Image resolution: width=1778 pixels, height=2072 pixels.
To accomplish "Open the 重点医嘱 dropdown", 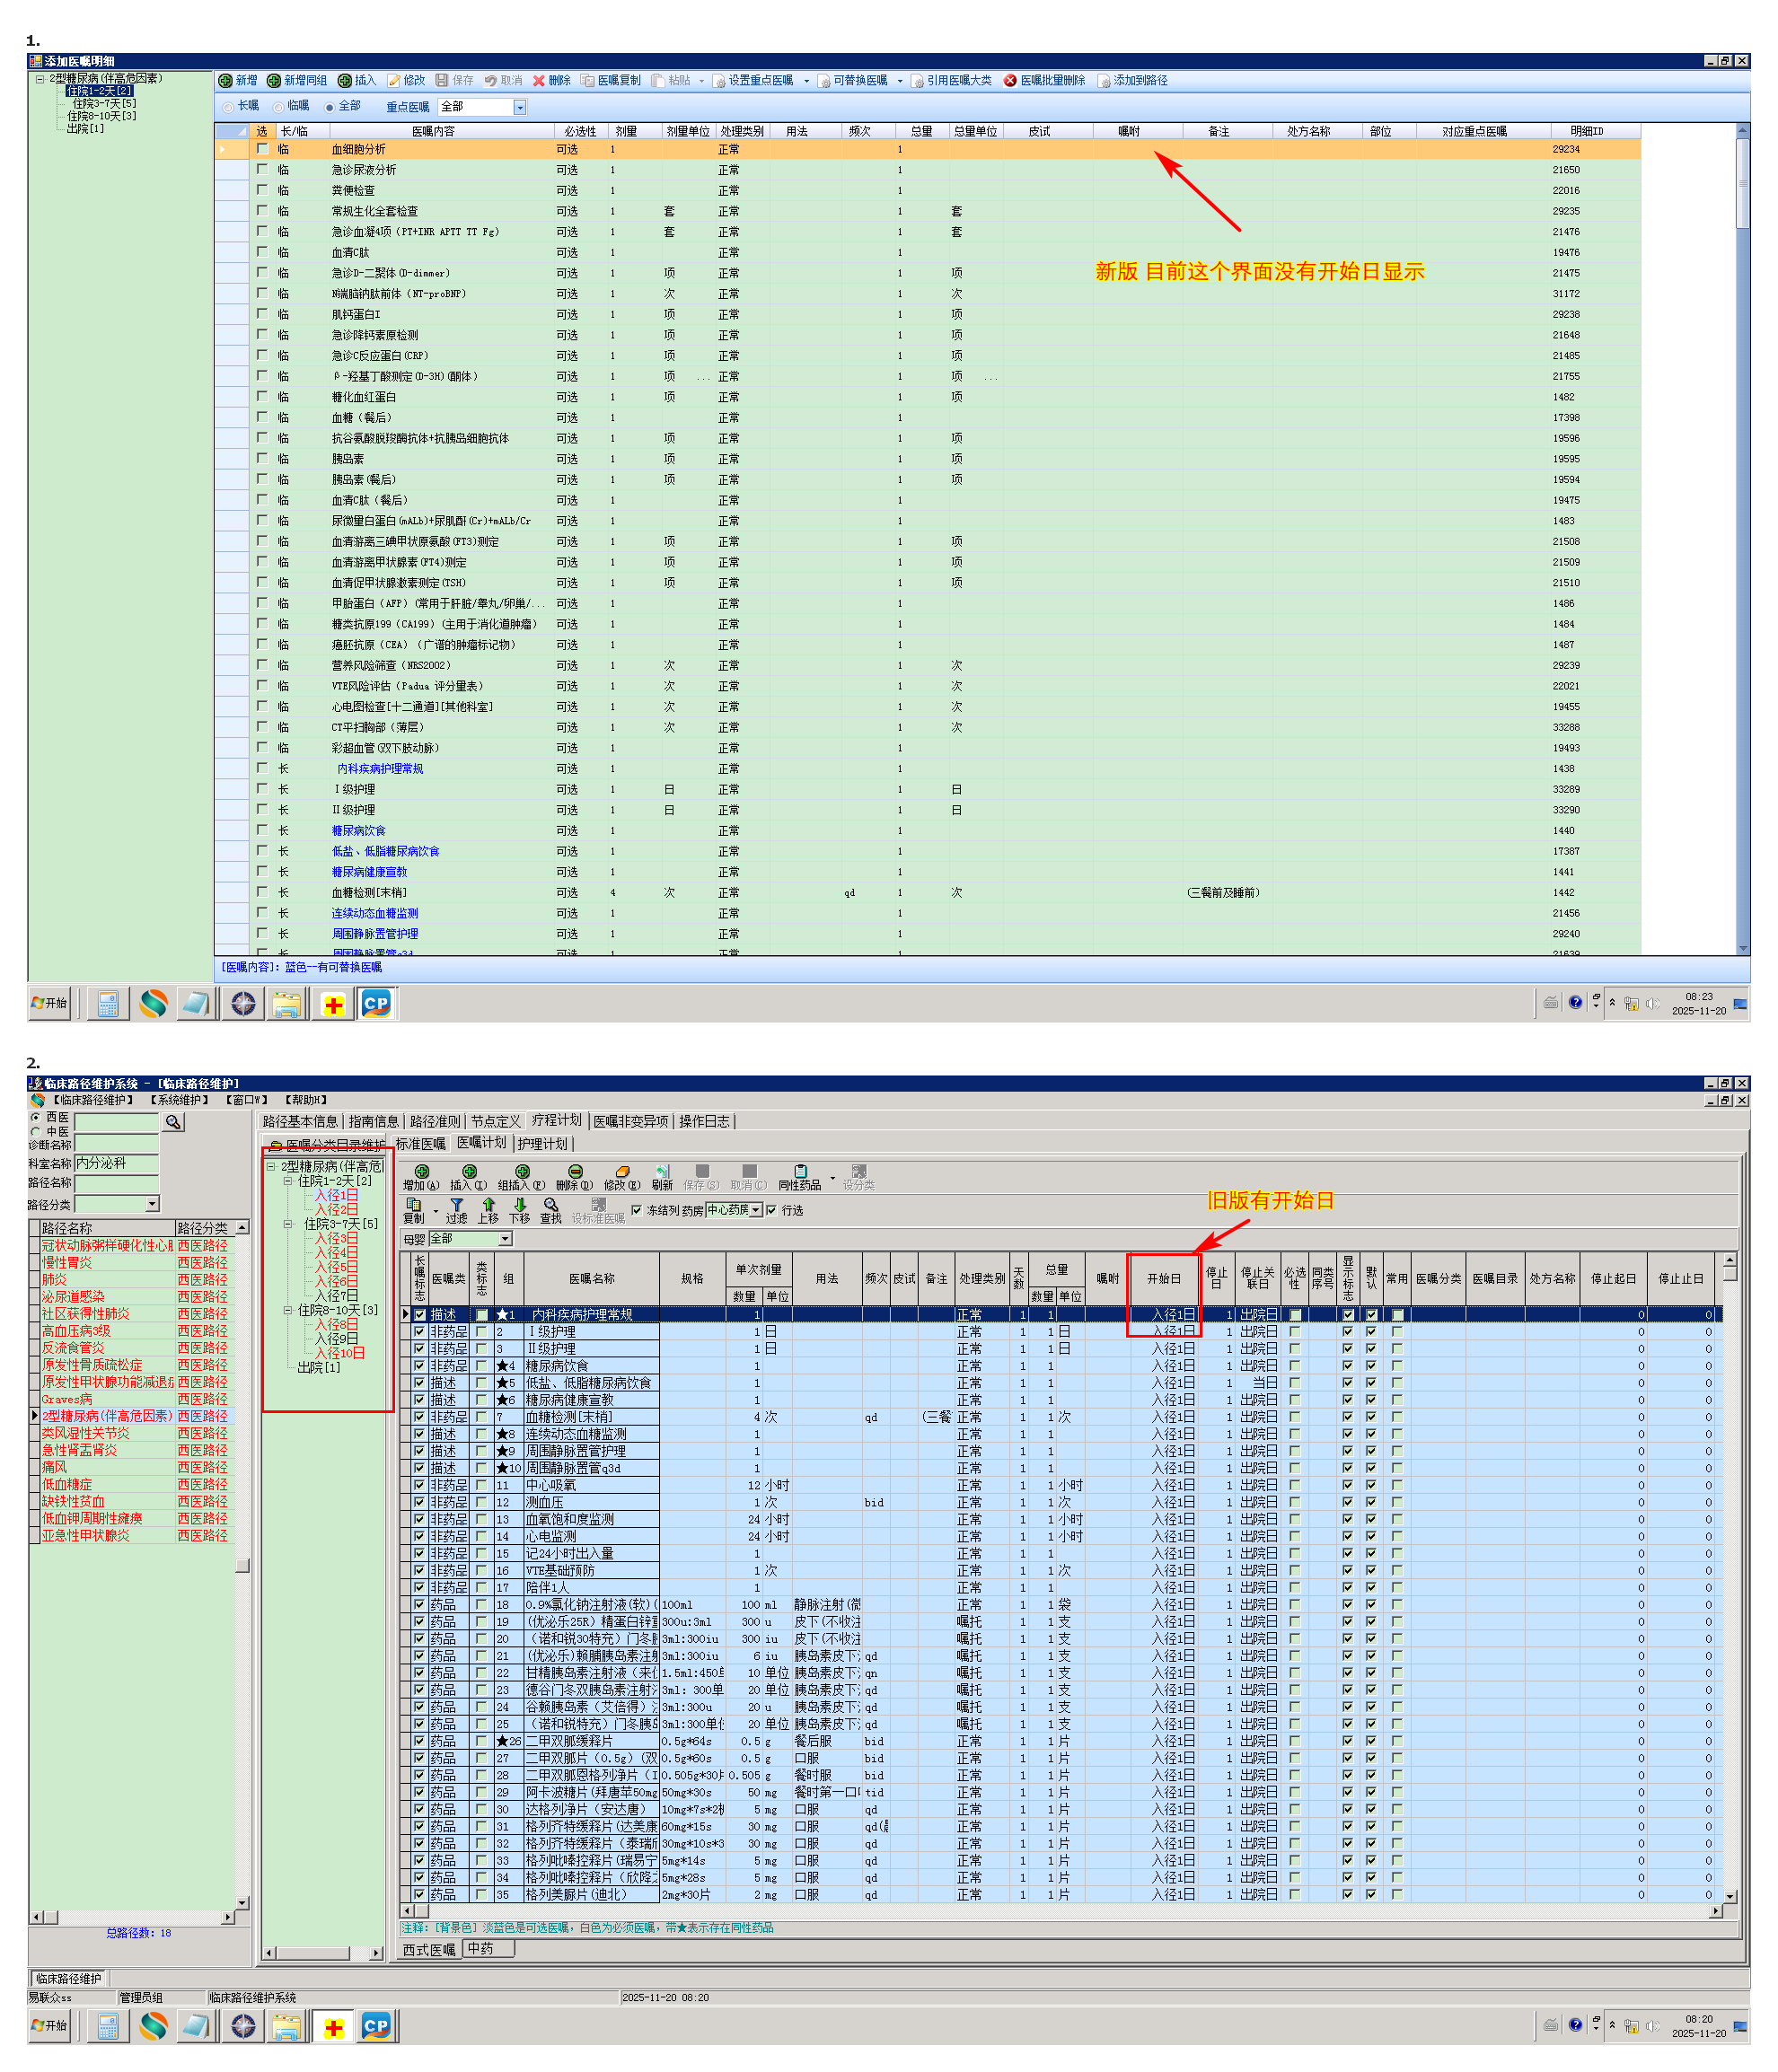I will pos(519,107).
